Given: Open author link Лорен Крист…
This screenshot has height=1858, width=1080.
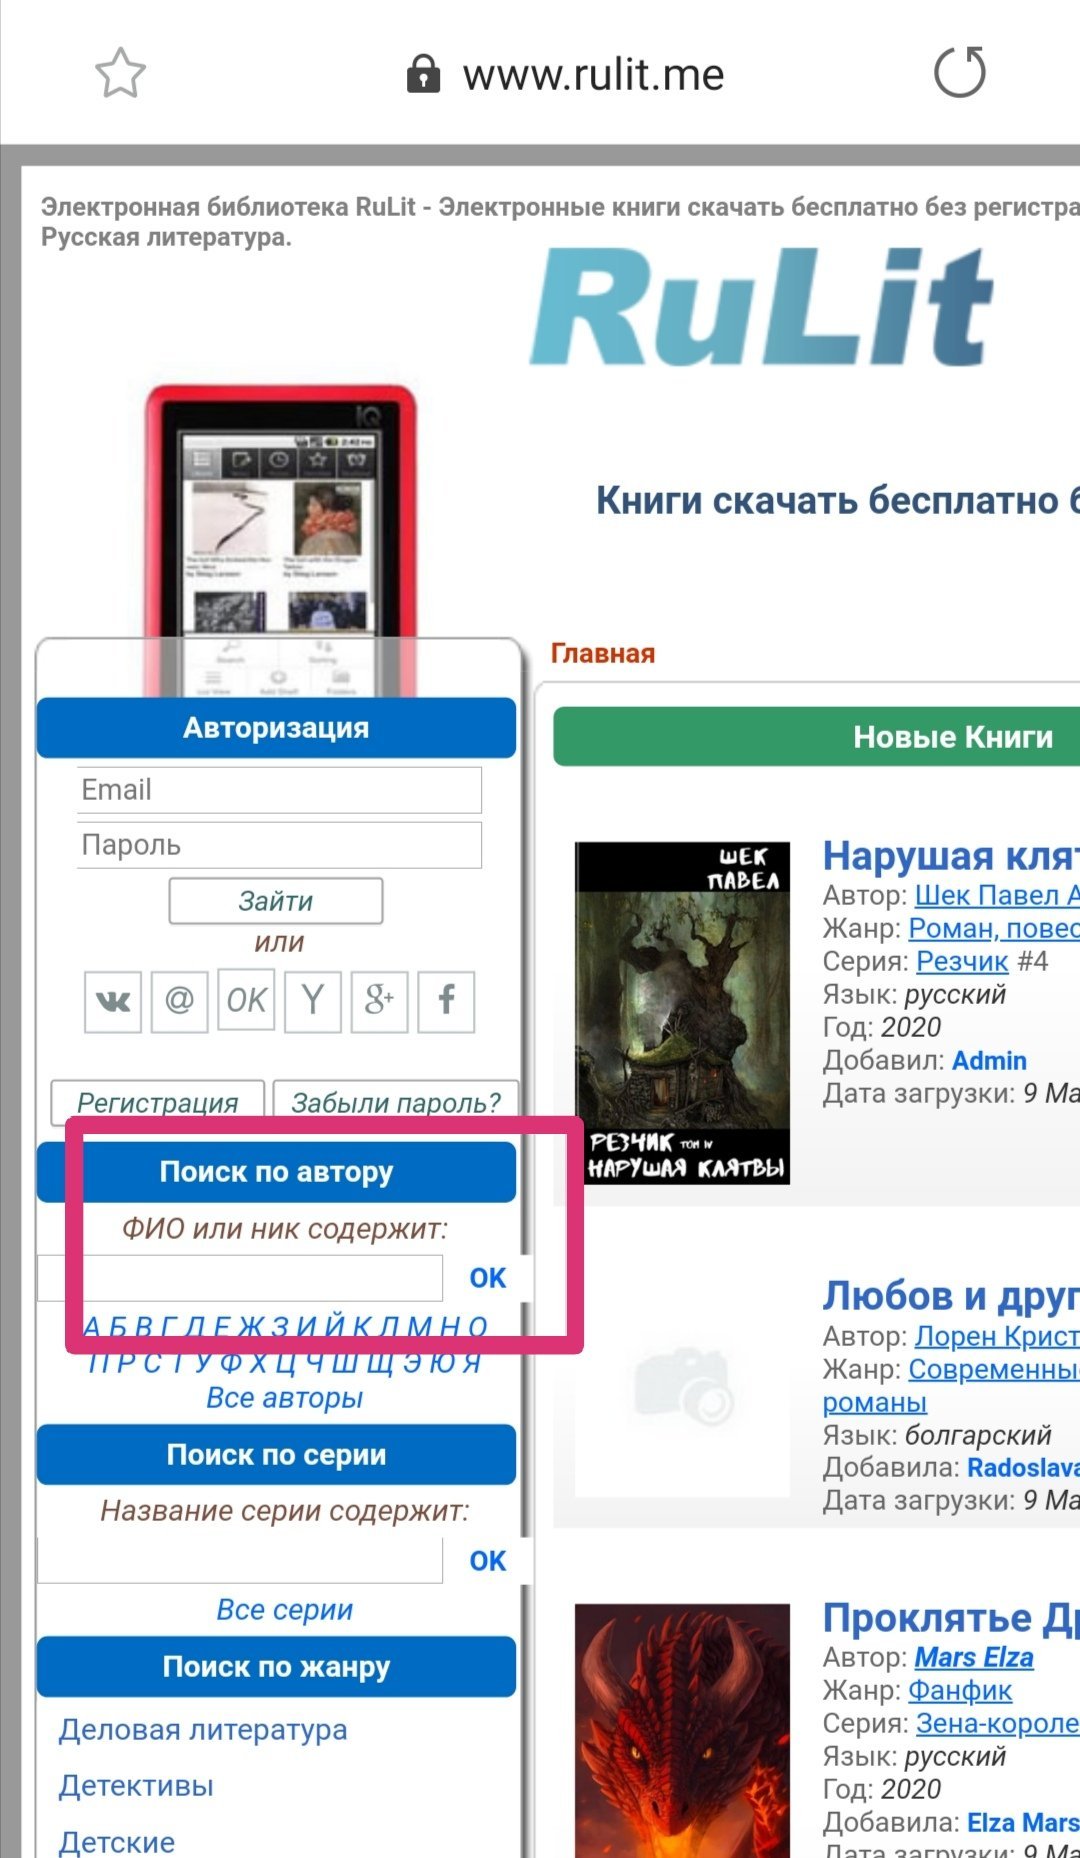Looking at the screenshot, I should click(x=997, y=1336).
